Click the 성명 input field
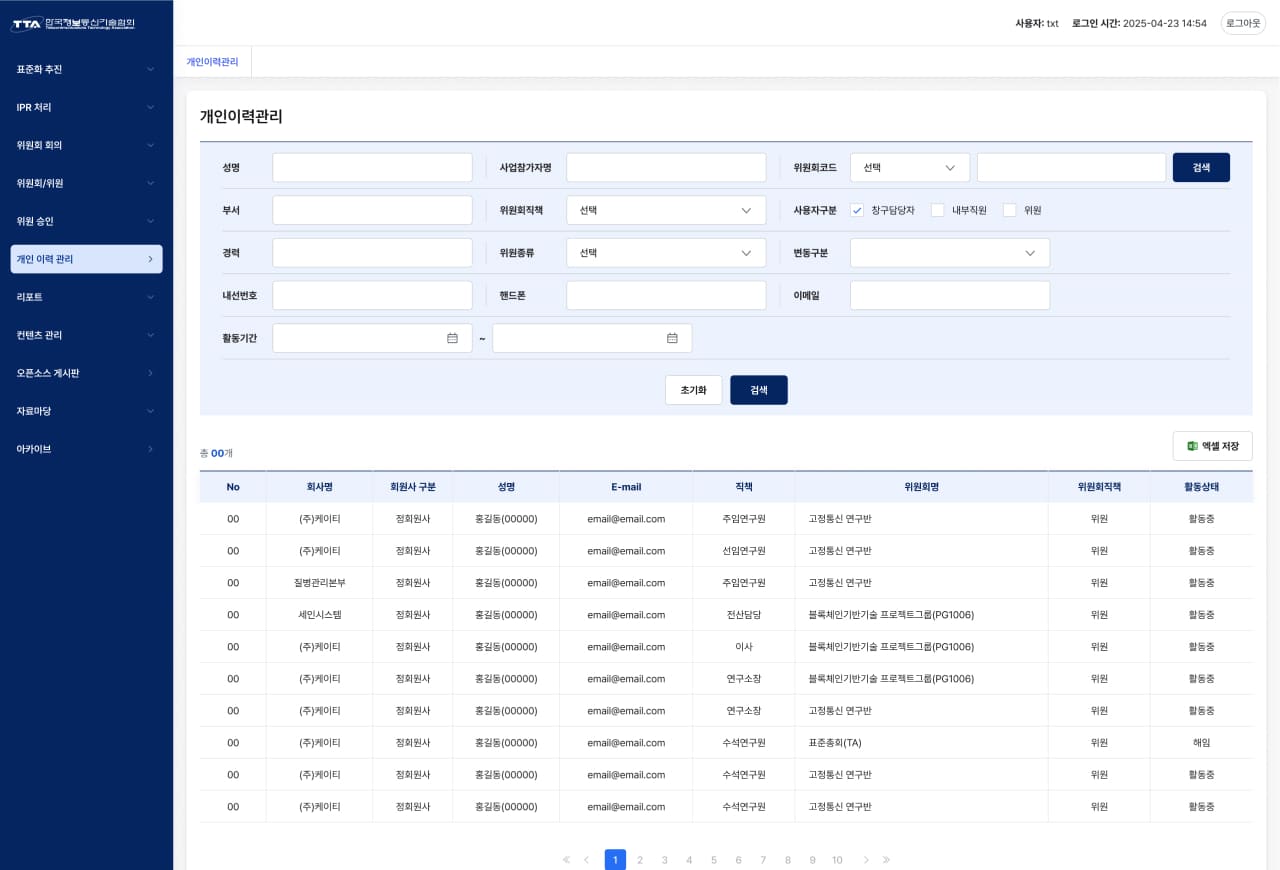1280x870 pixels. pos(372,168)
